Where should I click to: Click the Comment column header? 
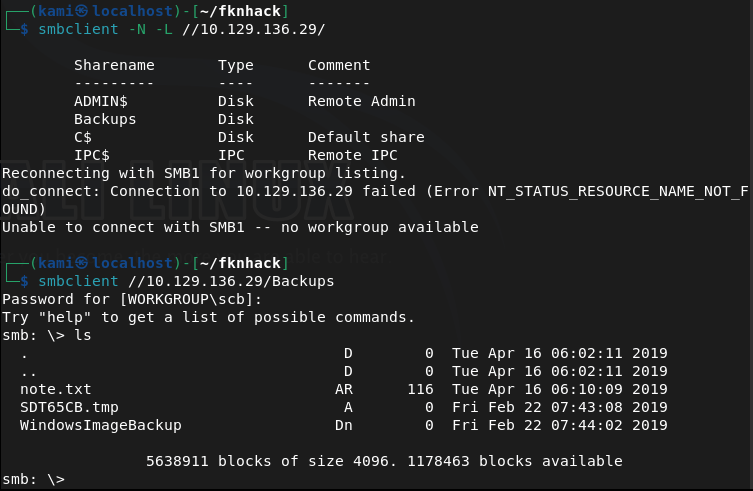tap(339, 65)
